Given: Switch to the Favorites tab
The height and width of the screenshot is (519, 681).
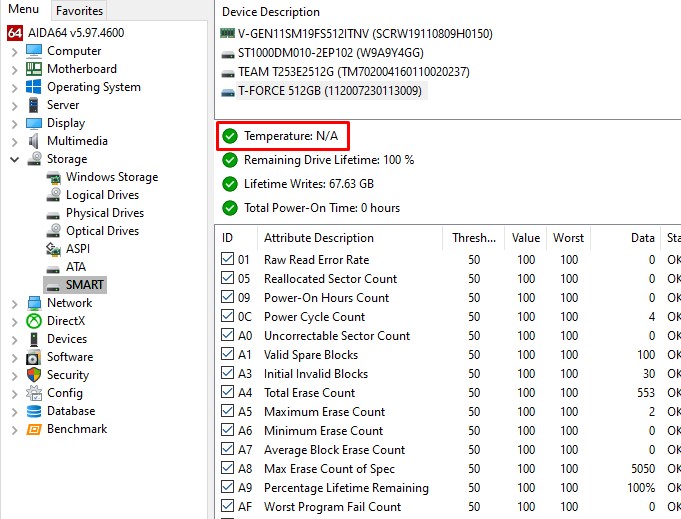Looking at the screenshot, I should coord(79,10).
